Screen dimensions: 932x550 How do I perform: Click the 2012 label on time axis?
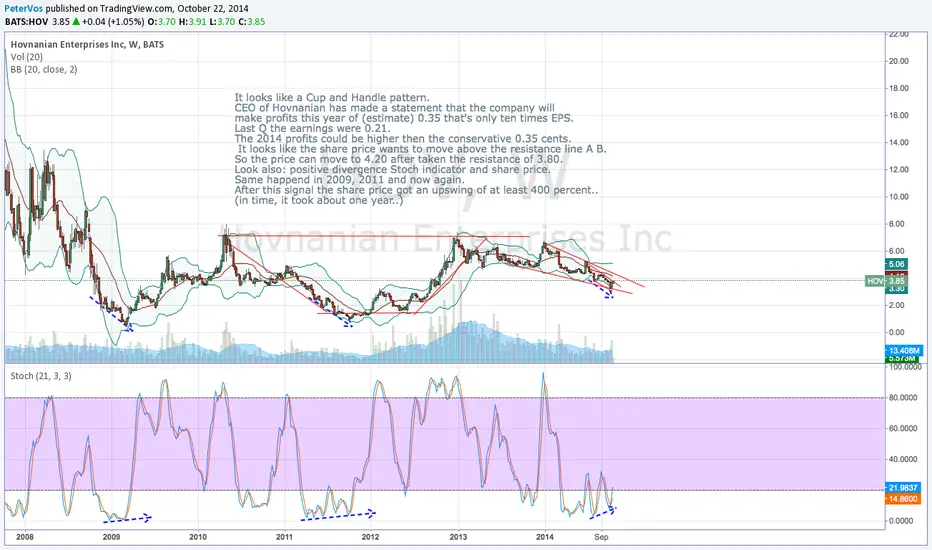pos(370,537)
